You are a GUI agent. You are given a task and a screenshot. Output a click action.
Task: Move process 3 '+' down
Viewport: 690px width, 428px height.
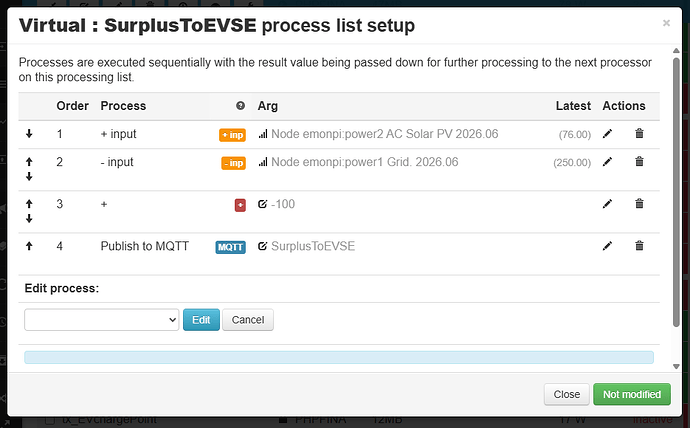coord(29,218)
